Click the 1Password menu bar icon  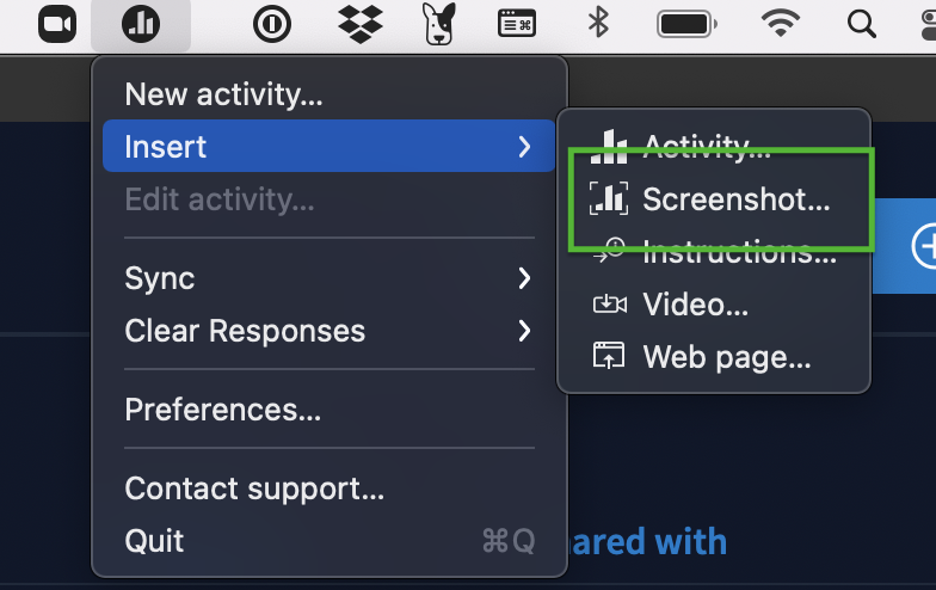click(272, 24)
